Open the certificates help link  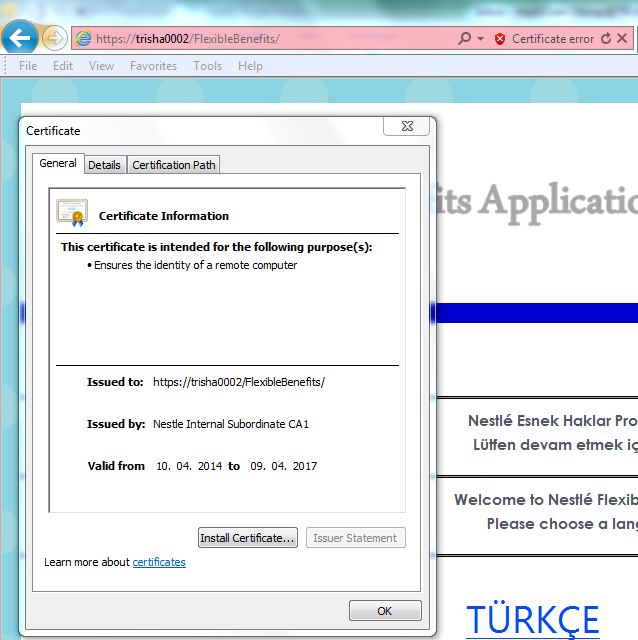click(159, 562)
